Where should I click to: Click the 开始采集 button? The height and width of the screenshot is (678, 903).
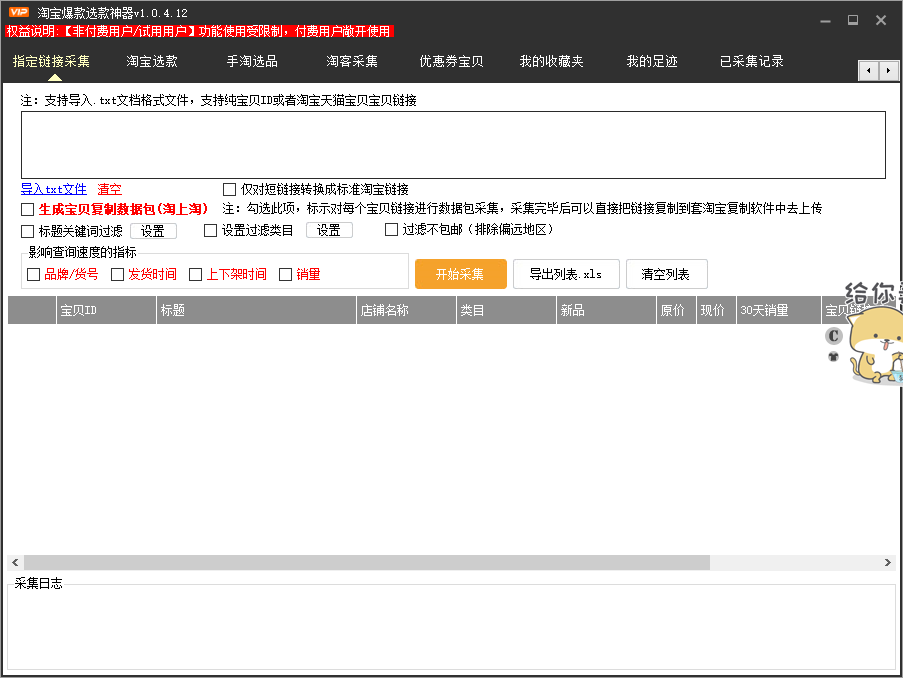coord(460,273)
